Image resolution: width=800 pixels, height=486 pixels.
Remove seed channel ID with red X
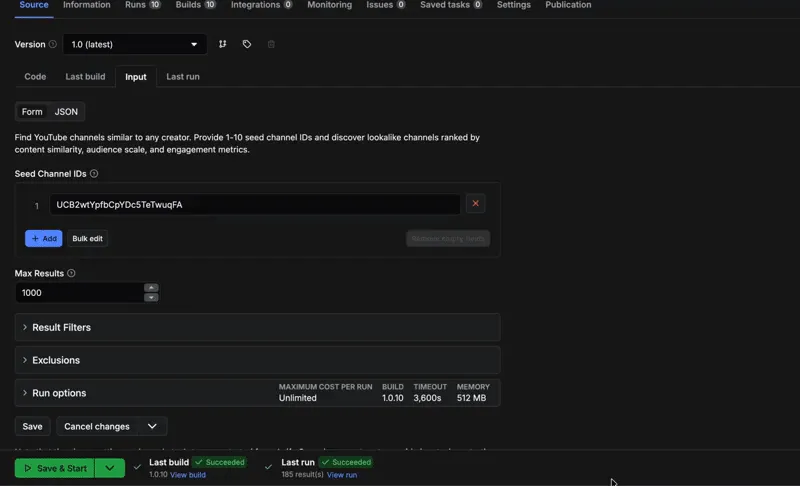pos(475,204)
